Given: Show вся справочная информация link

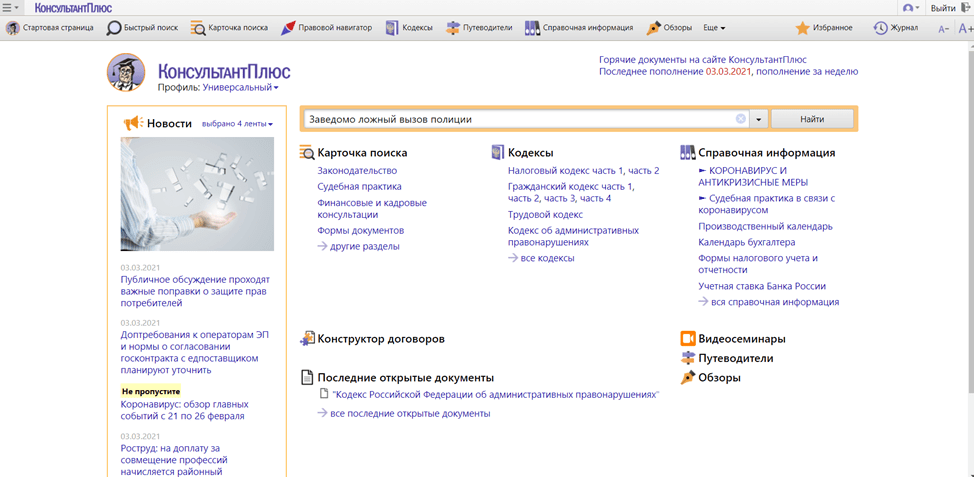Looking at the screenshot, I should tap(775, 302).
